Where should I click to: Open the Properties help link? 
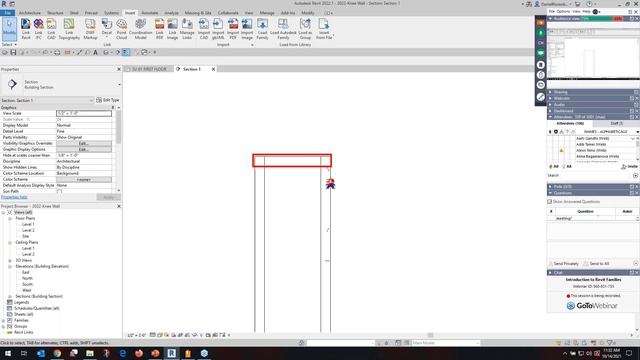point(14,197)
